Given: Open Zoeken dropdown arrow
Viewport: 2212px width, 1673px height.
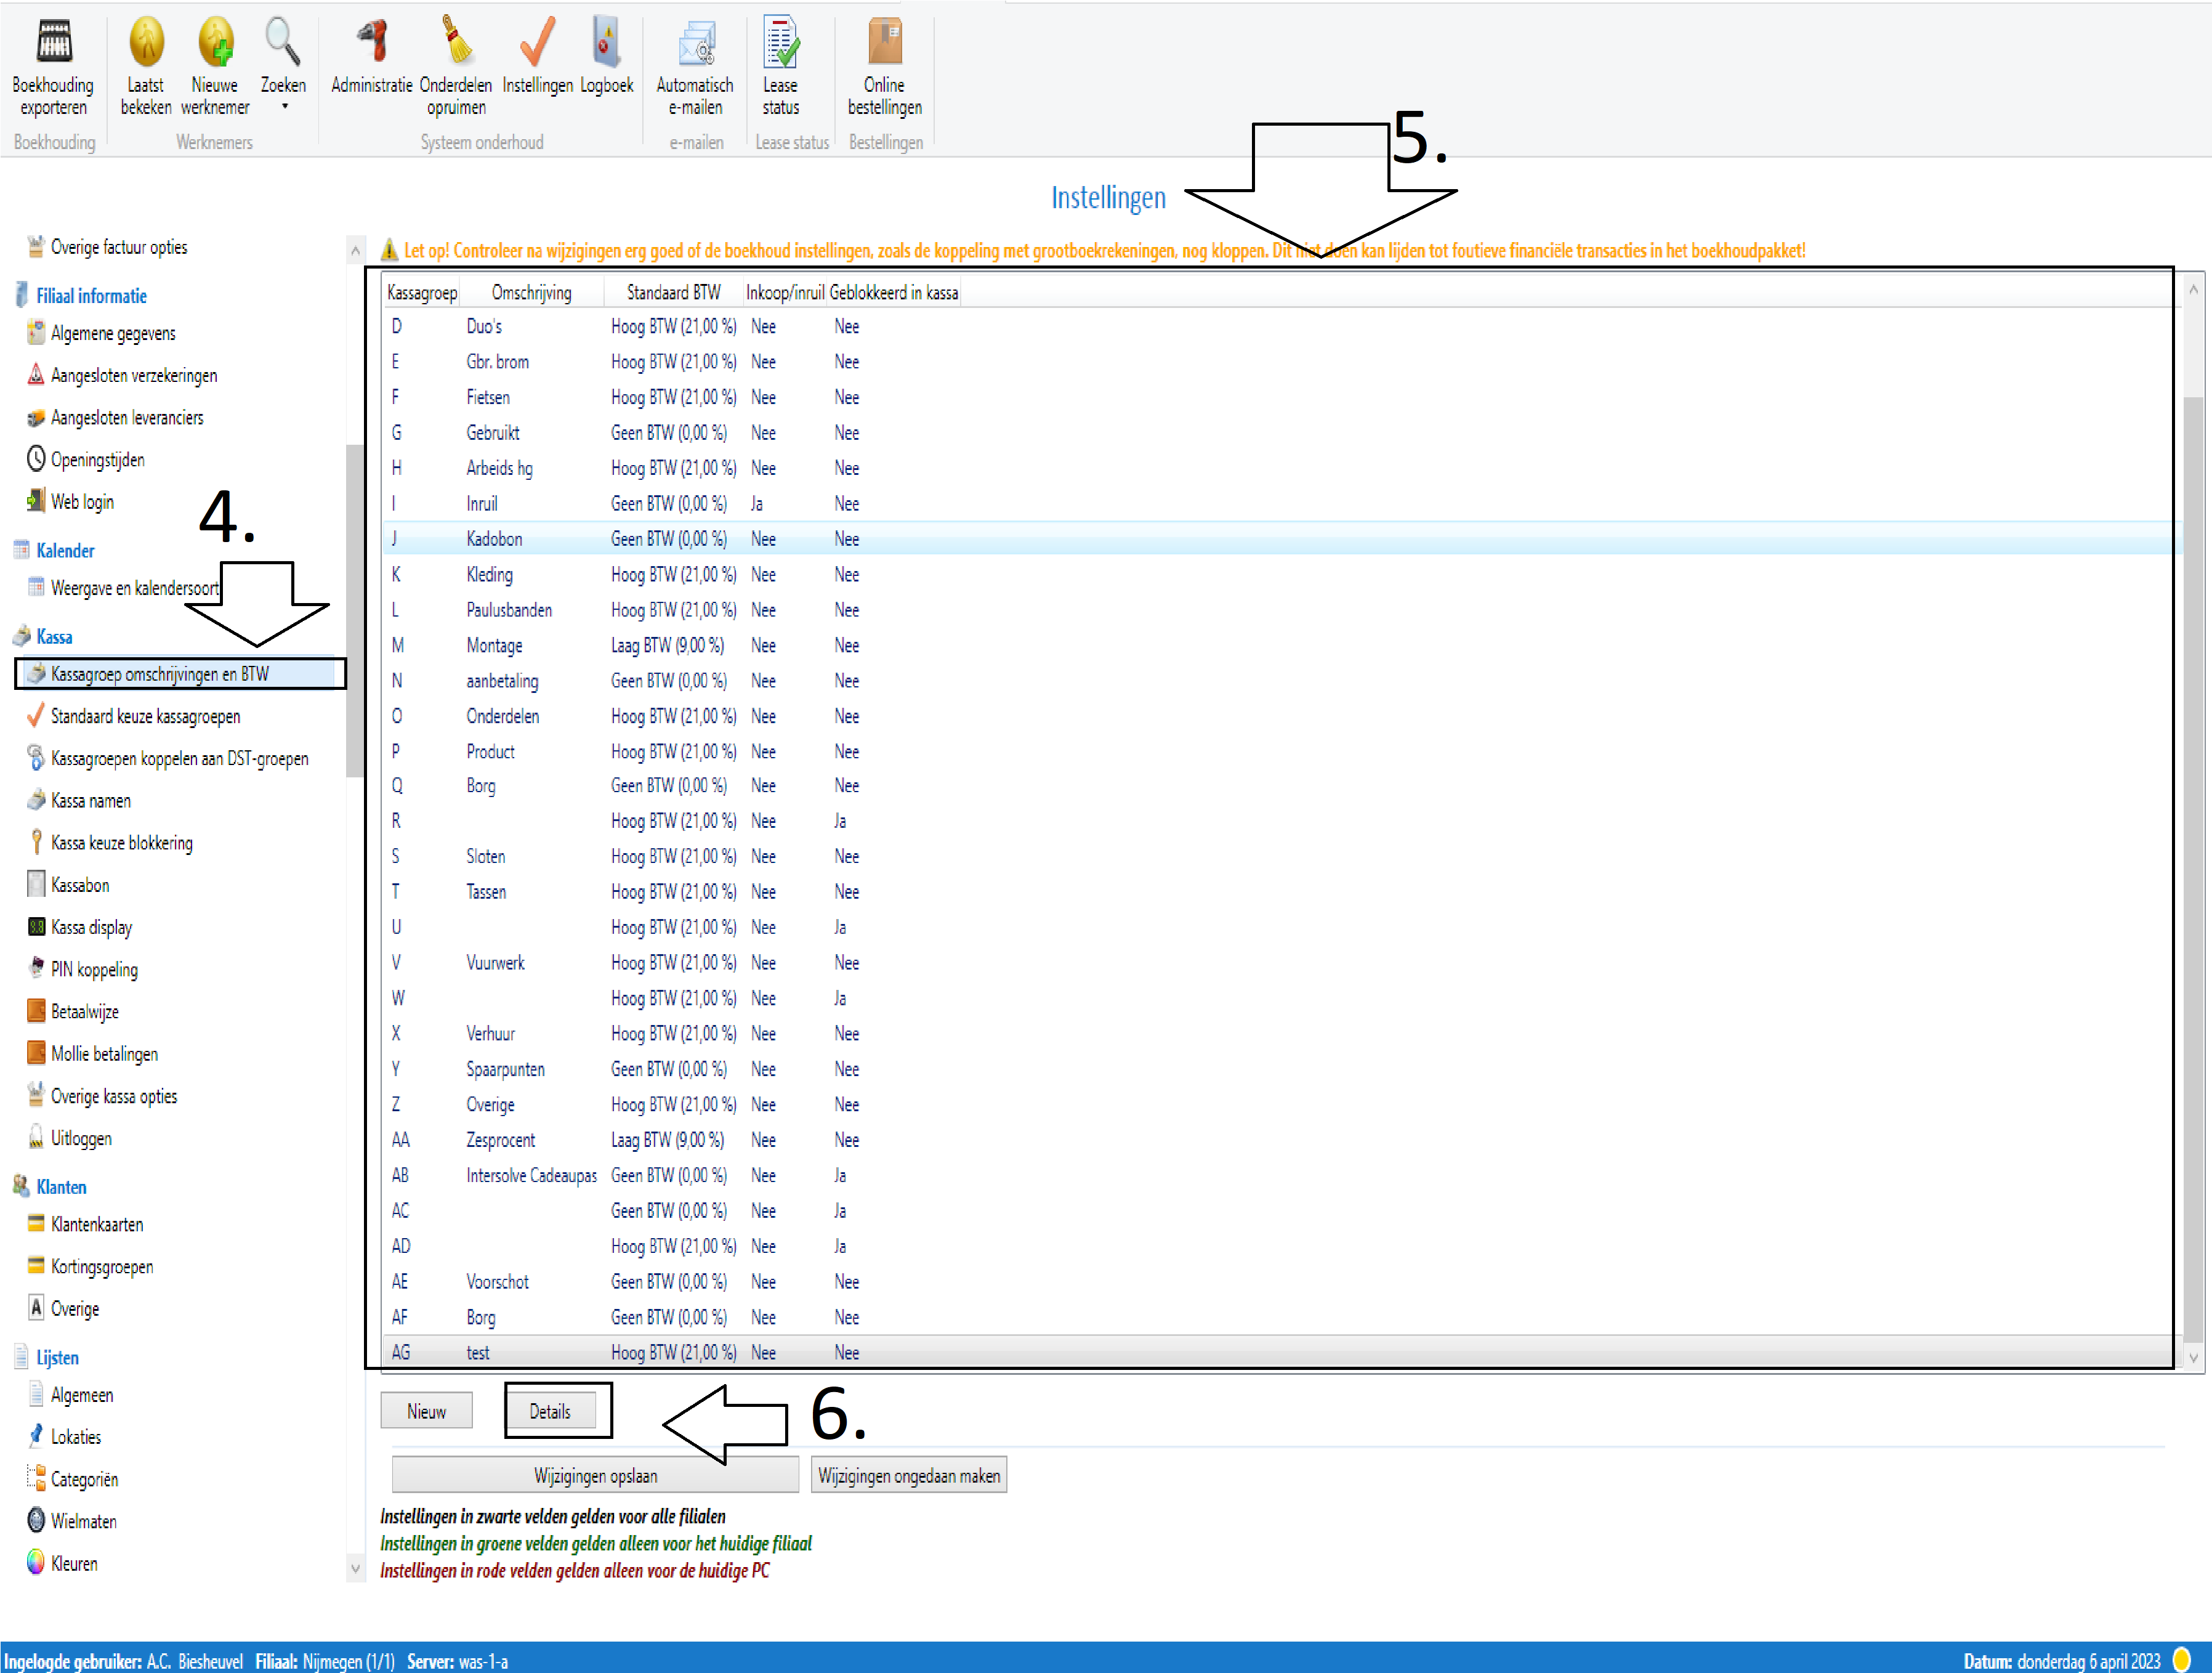Looking at the screenshot, I should pyautogui.click(x=284, y=107).
